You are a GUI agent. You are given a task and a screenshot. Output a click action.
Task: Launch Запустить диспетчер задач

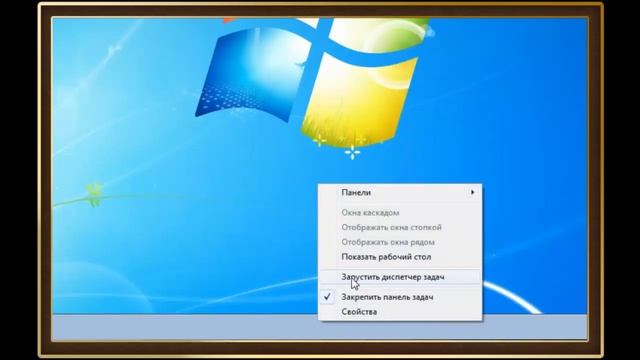click(400, 277)
